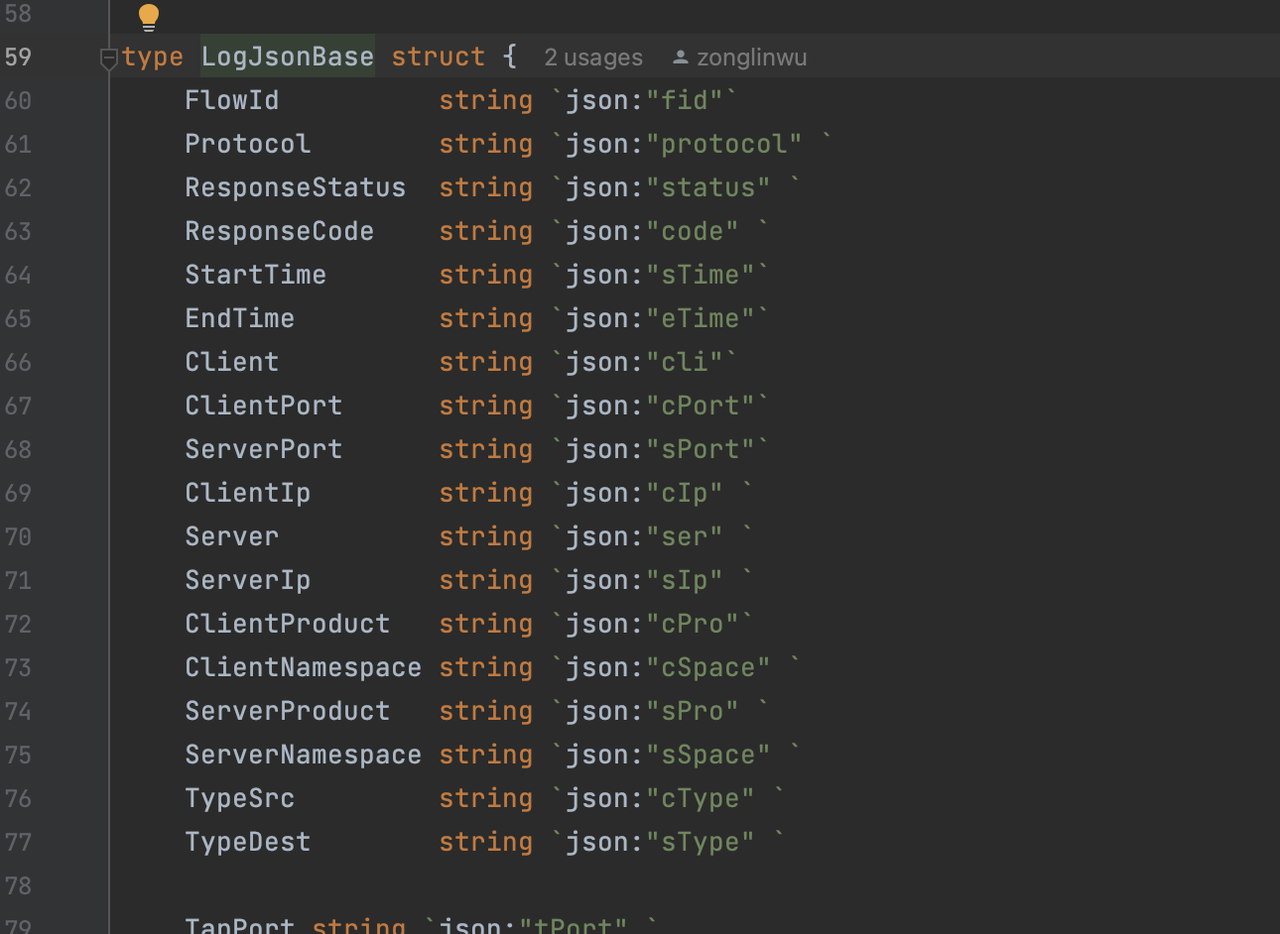Click the Client field on line 66
This screenshot has width=1280, height=934.
coord(232,362)
